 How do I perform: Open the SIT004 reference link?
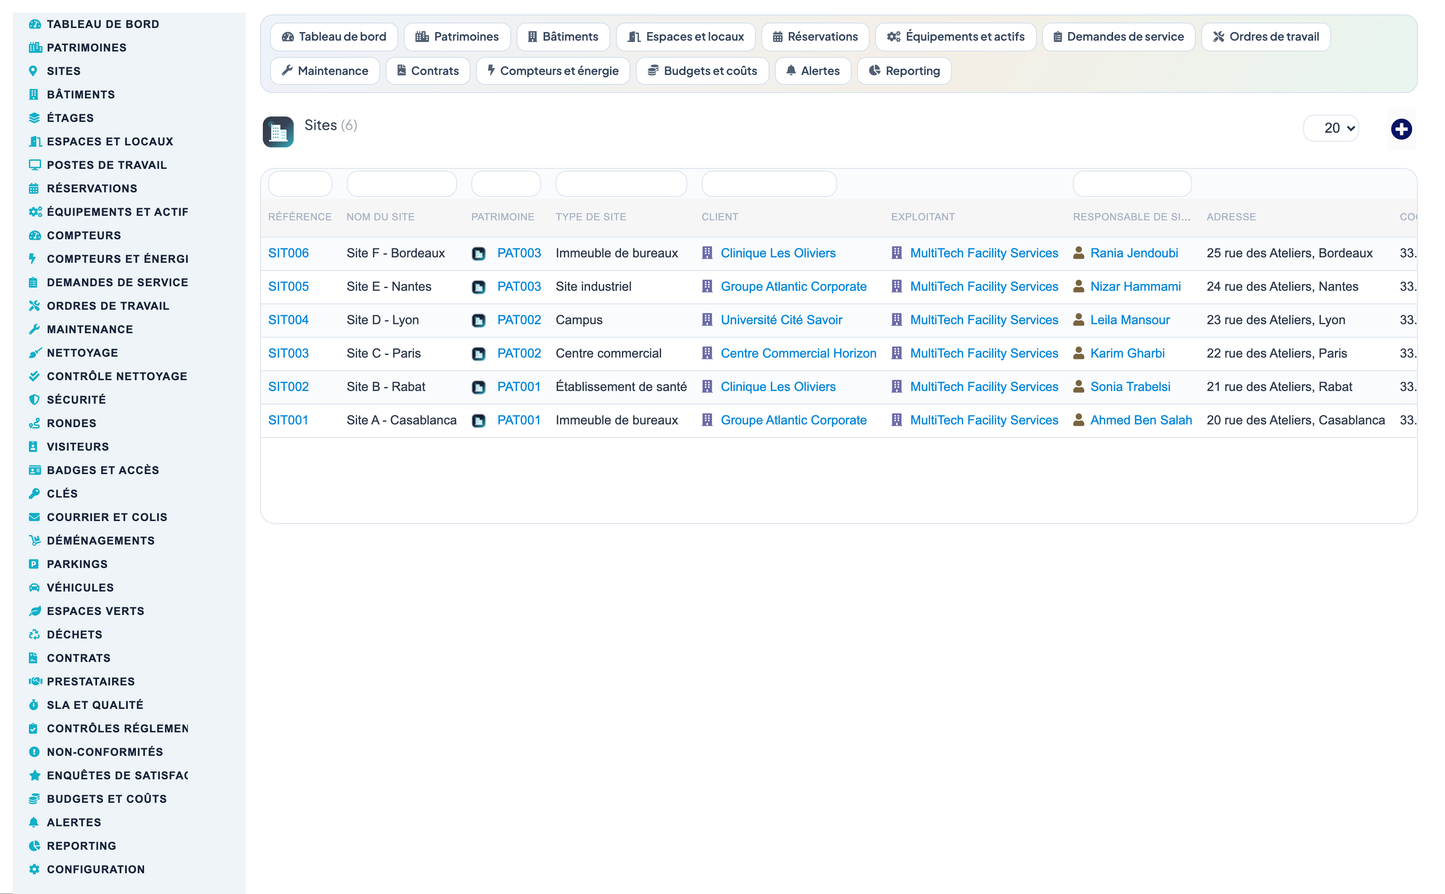point(288,320)
